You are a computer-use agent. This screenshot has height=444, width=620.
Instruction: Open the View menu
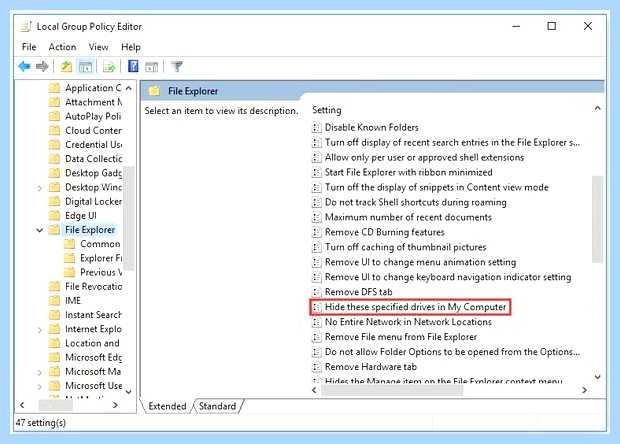98,47
